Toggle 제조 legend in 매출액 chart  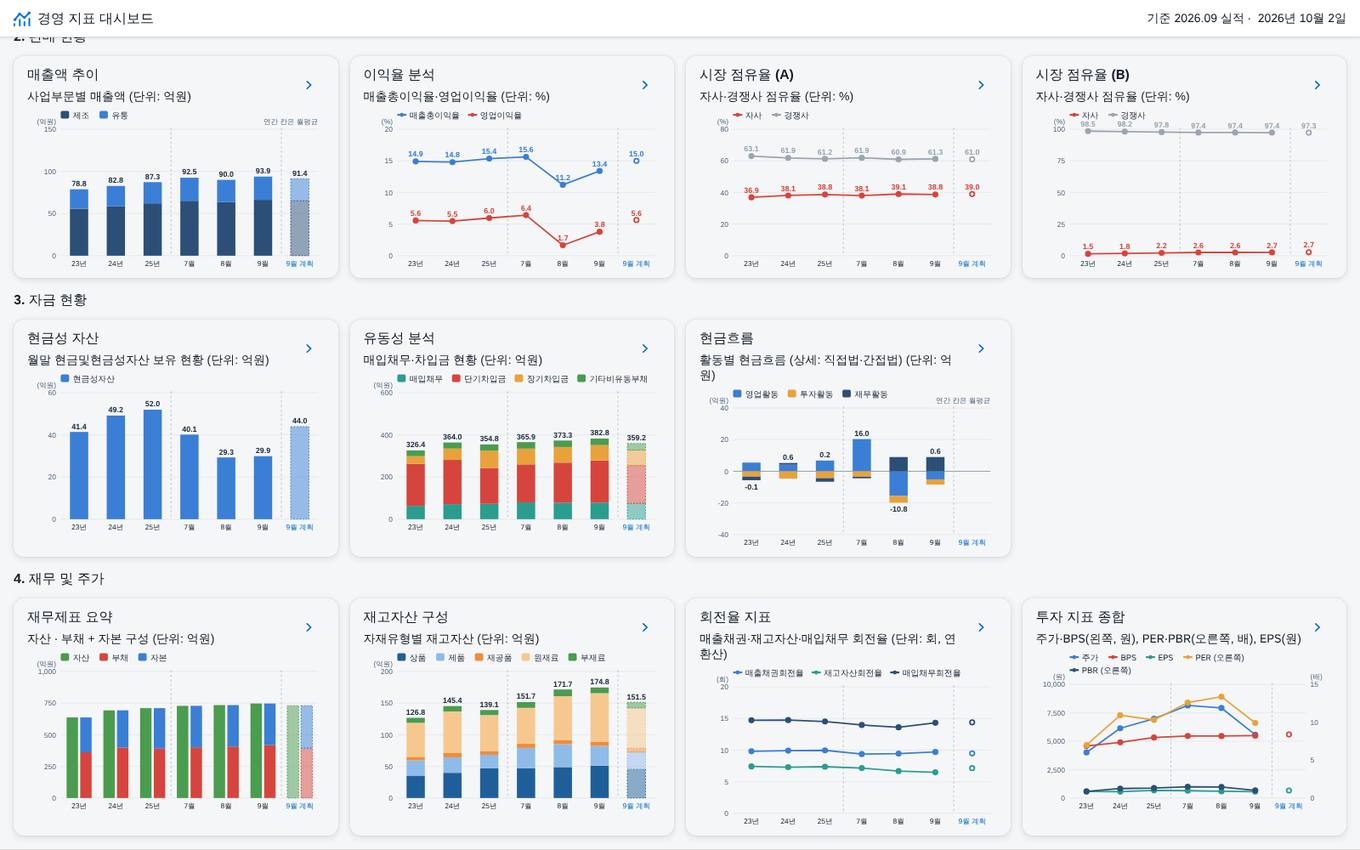[75, 115]
